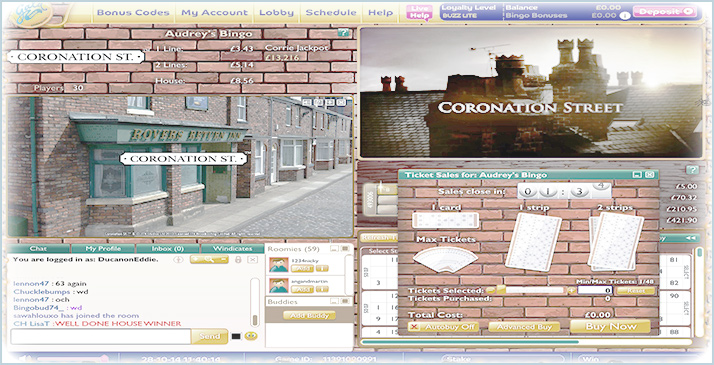Open the emoticon smiley picker
This screenshot has width=714, height=365.
(250, 336)
